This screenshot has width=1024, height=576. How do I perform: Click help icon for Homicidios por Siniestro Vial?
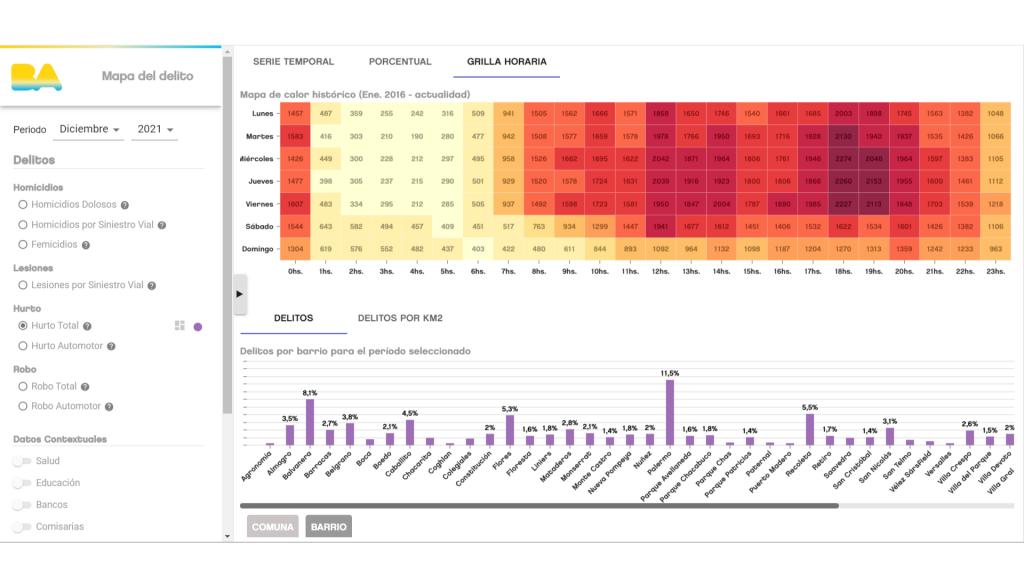pos(161,225)
